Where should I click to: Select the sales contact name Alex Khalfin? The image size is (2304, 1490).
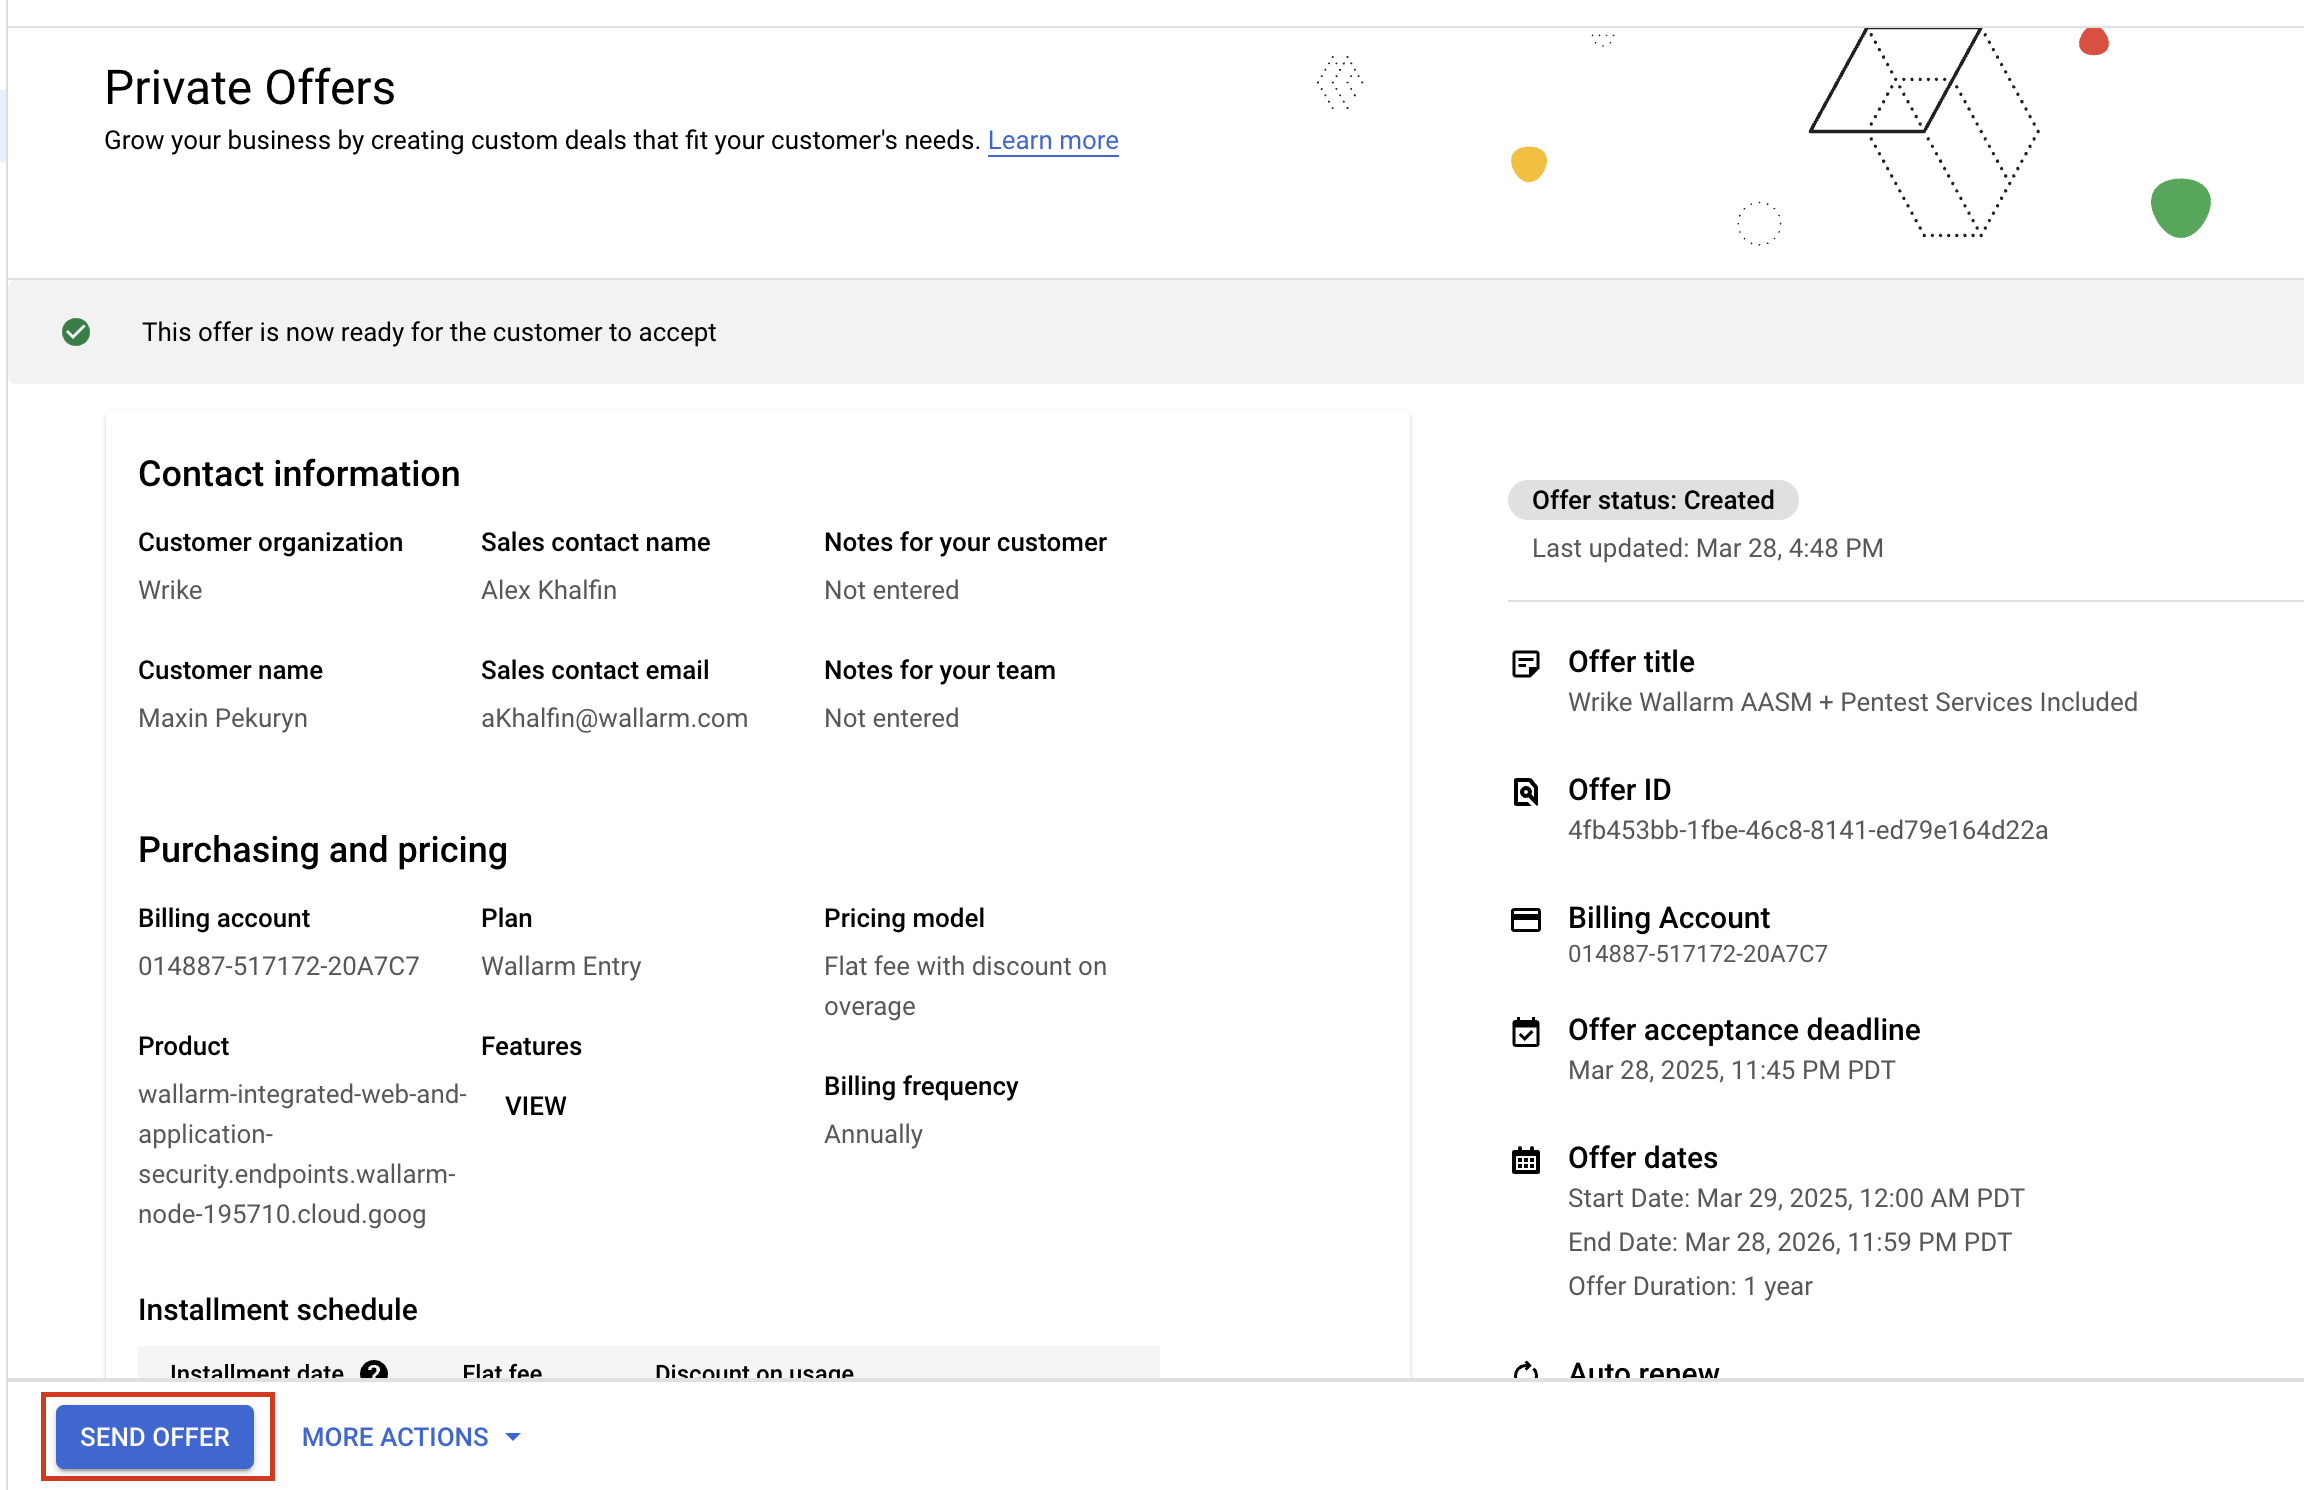(549, 590)
